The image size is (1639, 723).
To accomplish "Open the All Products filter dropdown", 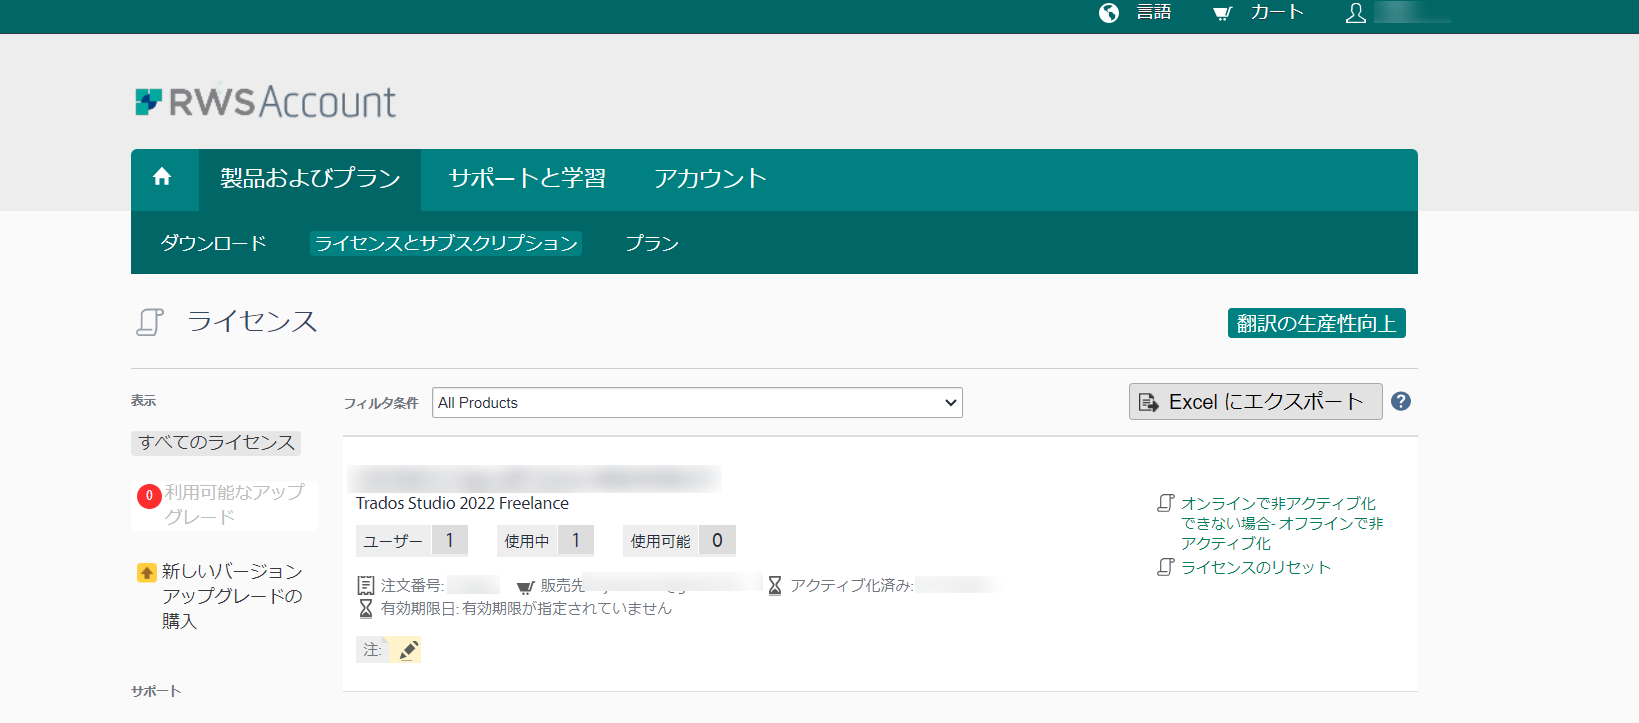I will 697,403.
